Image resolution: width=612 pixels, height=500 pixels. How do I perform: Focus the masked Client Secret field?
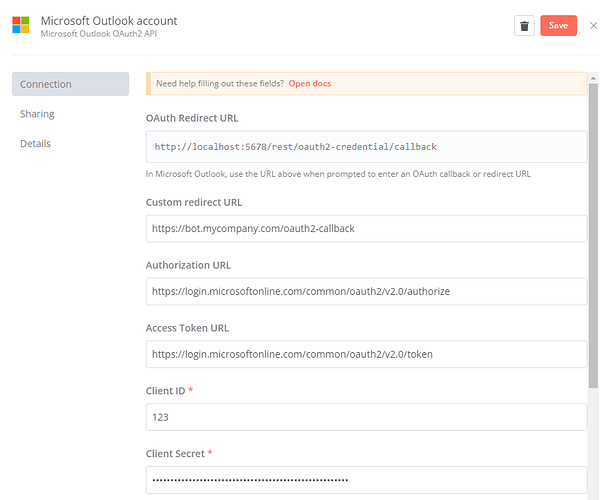(x=366, y=480)
